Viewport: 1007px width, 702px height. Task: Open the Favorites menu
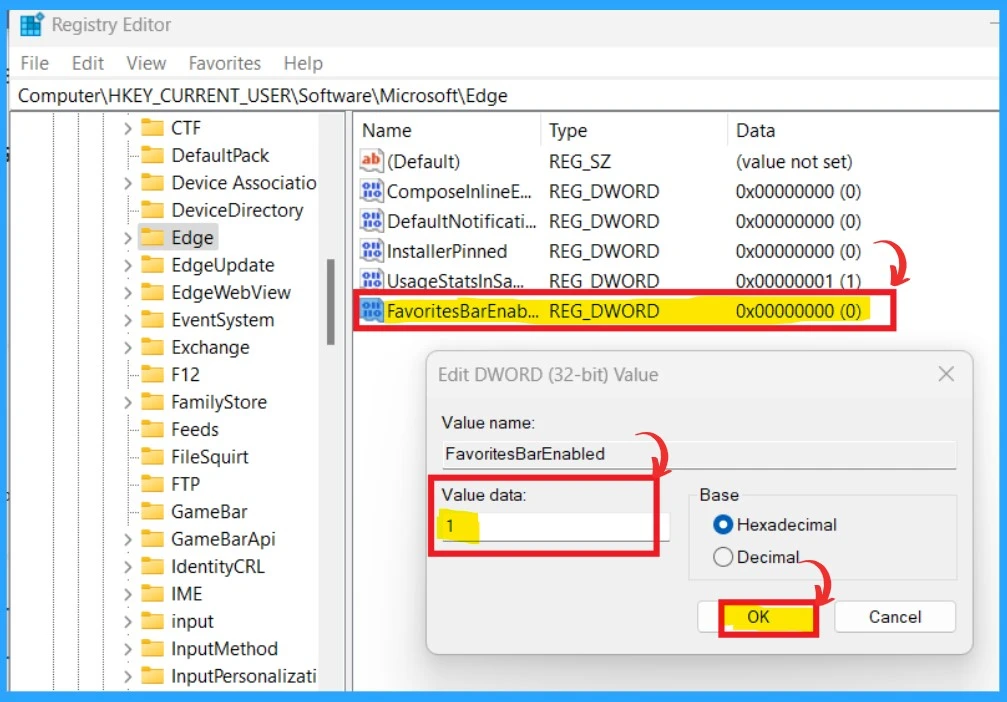[225, 63]
